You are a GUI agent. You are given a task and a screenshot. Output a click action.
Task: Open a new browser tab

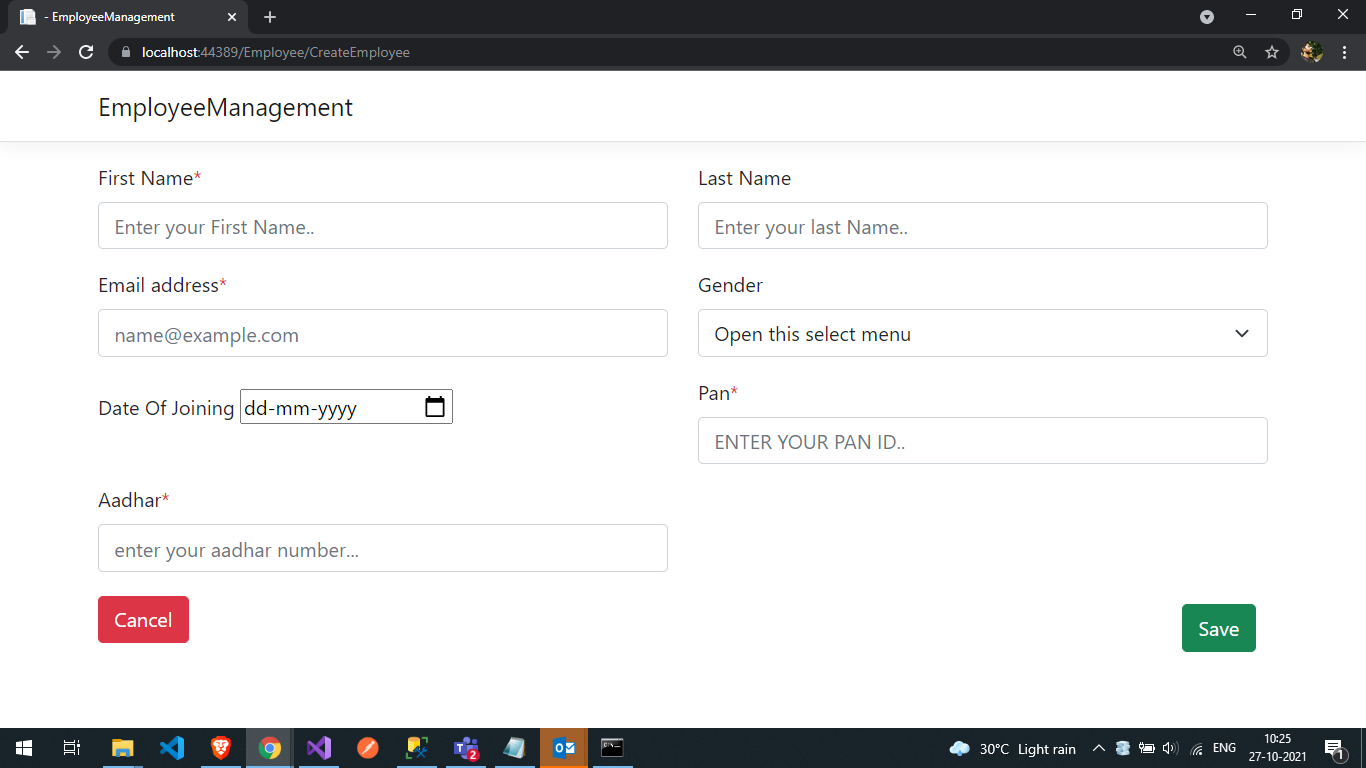[270, 17]
